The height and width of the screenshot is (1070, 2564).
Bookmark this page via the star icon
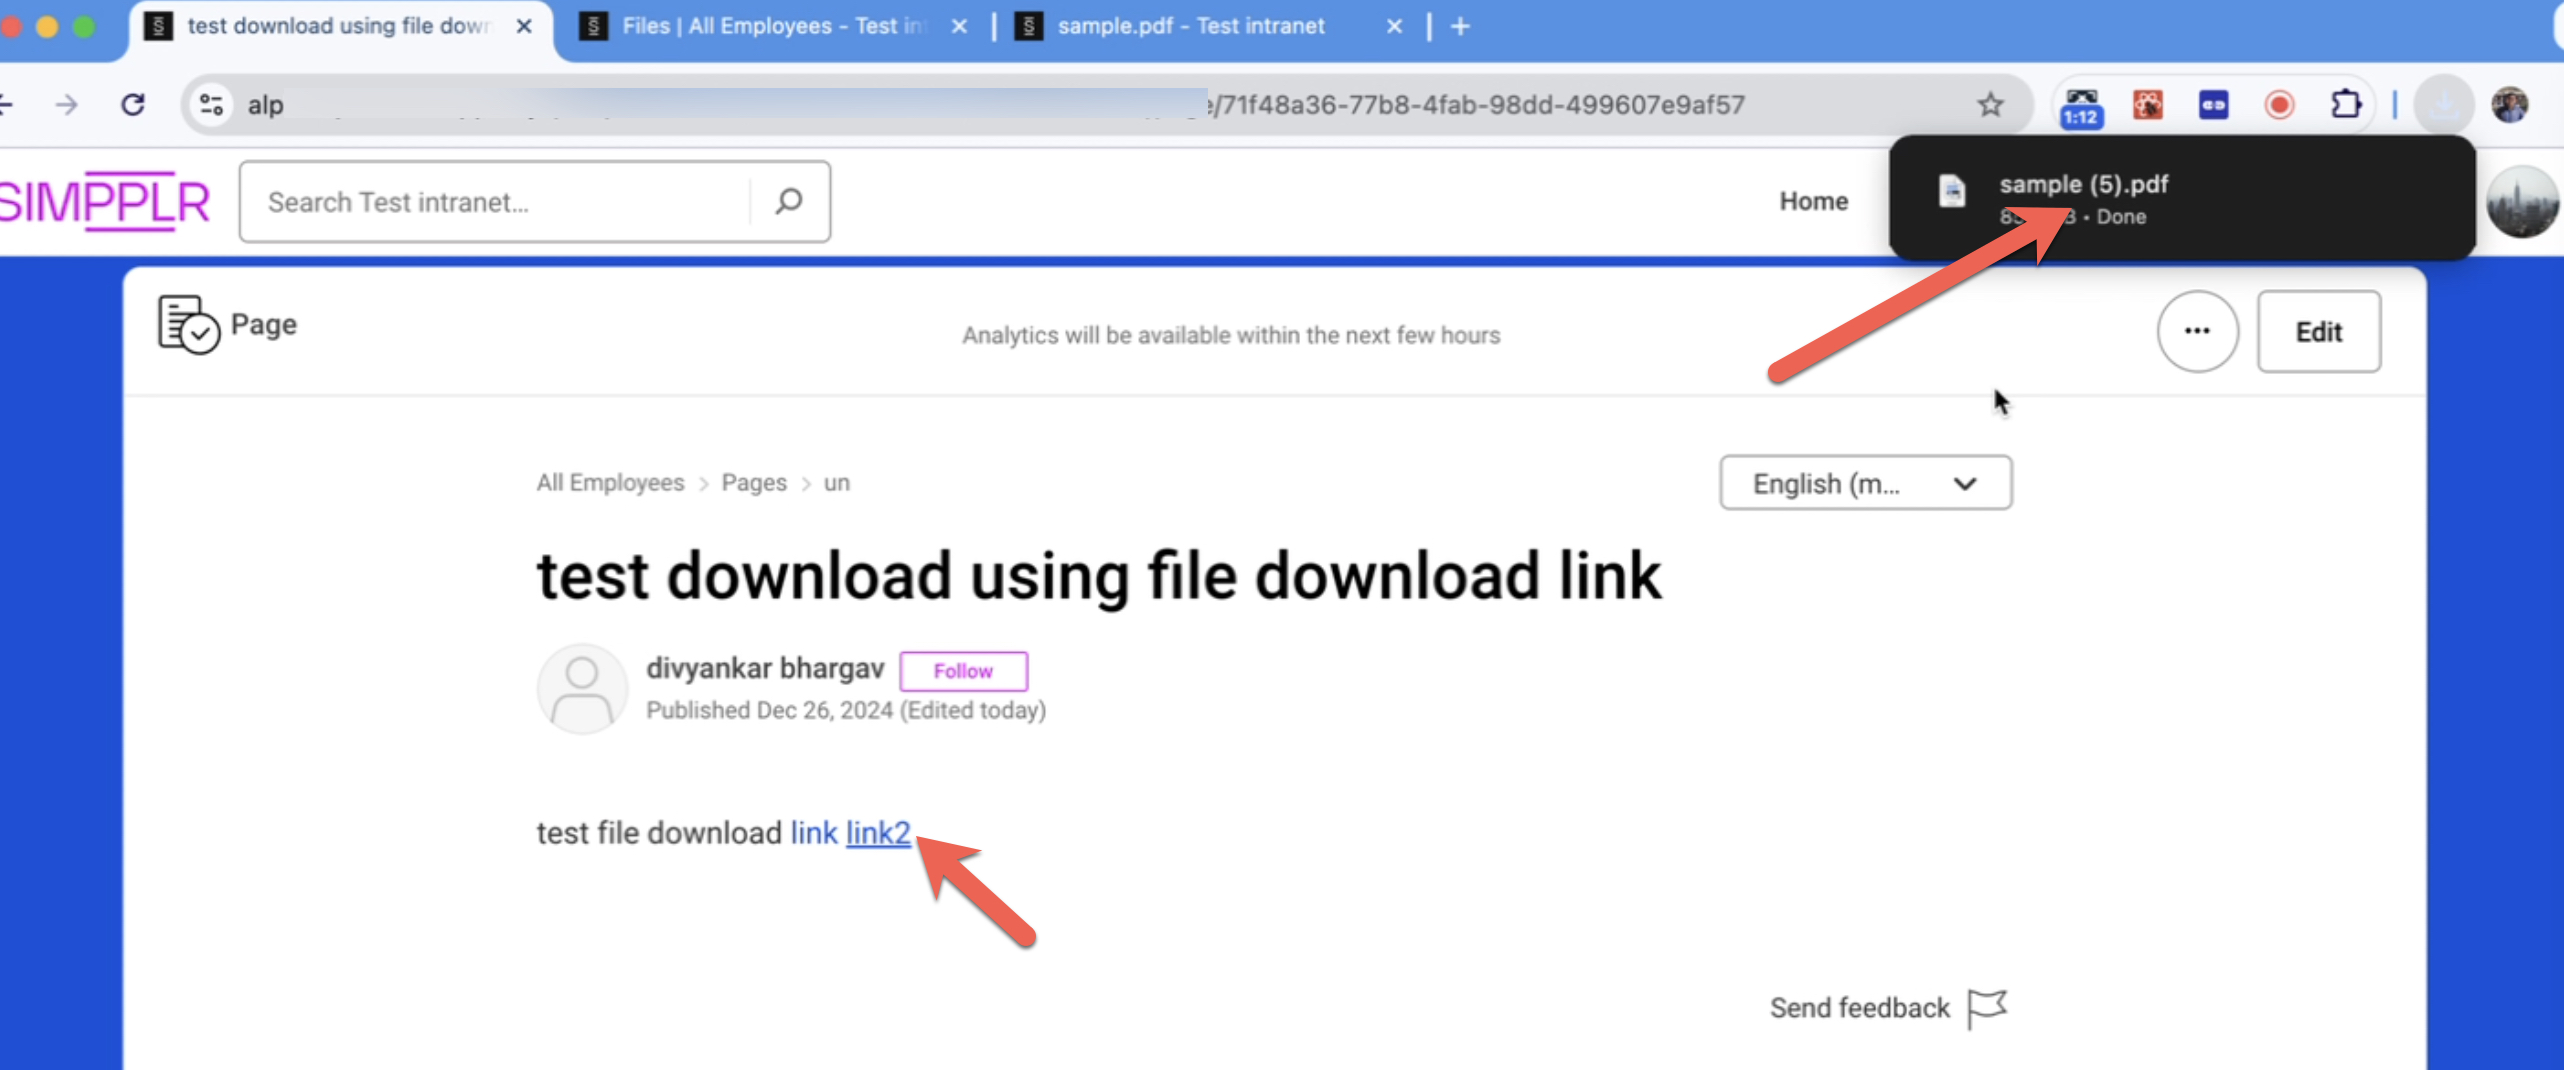[x=1990, y=104]
